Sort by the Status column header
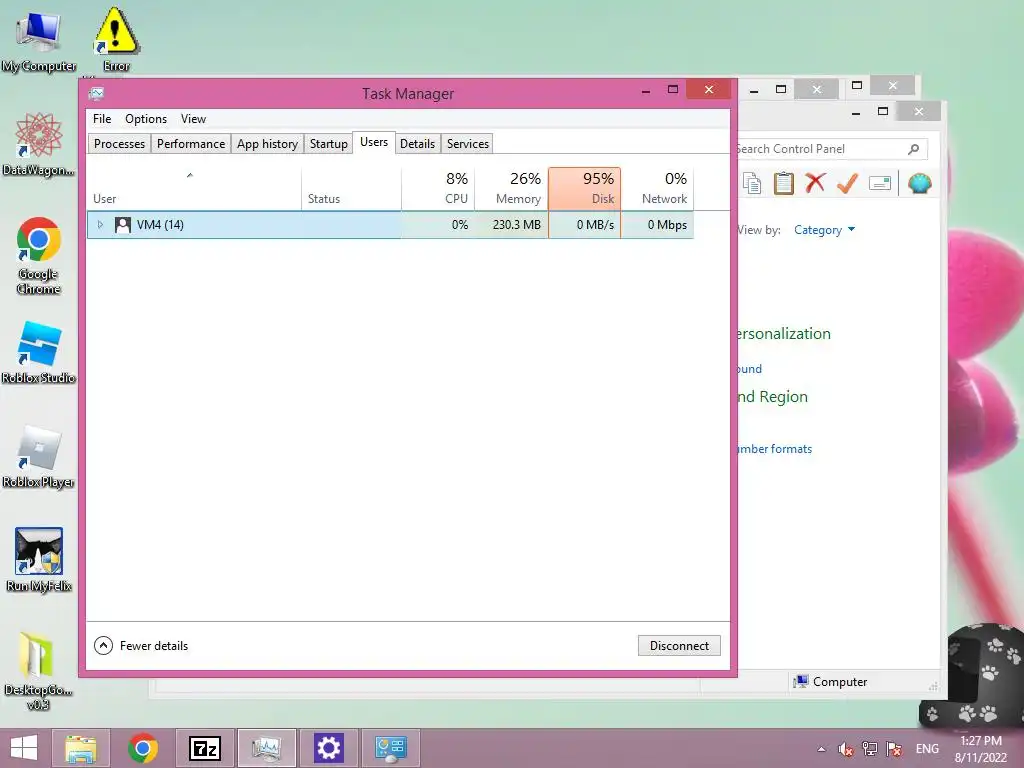 [351, 189]
